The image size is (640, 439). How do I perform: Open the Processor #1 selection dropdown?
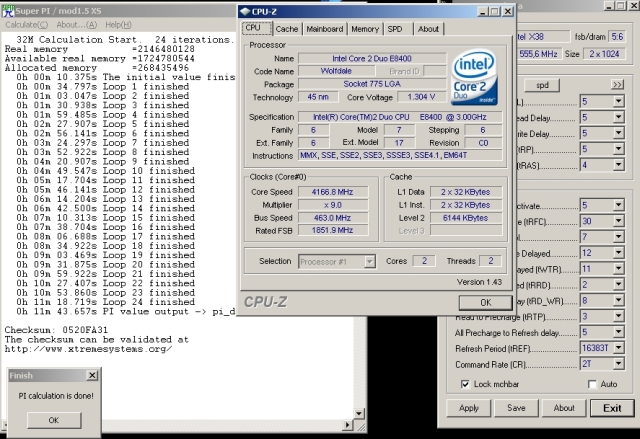point(370,262)
